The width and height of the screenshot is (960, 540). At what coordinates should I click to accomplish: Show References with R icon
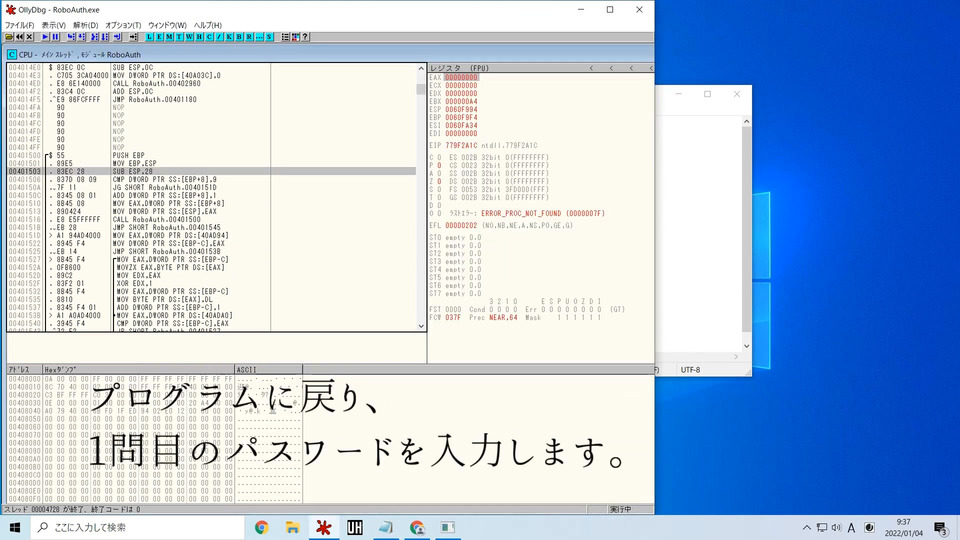click(x=249, y=37)
